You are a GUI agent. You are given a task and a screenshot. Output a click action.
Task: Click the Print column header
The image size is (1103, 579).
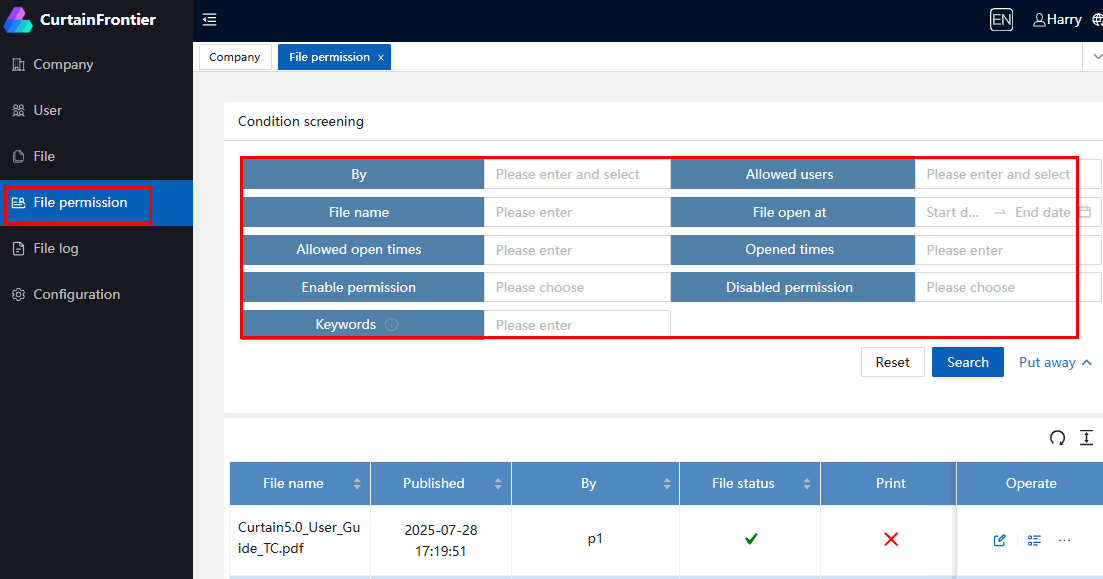[x=891, y=483]
